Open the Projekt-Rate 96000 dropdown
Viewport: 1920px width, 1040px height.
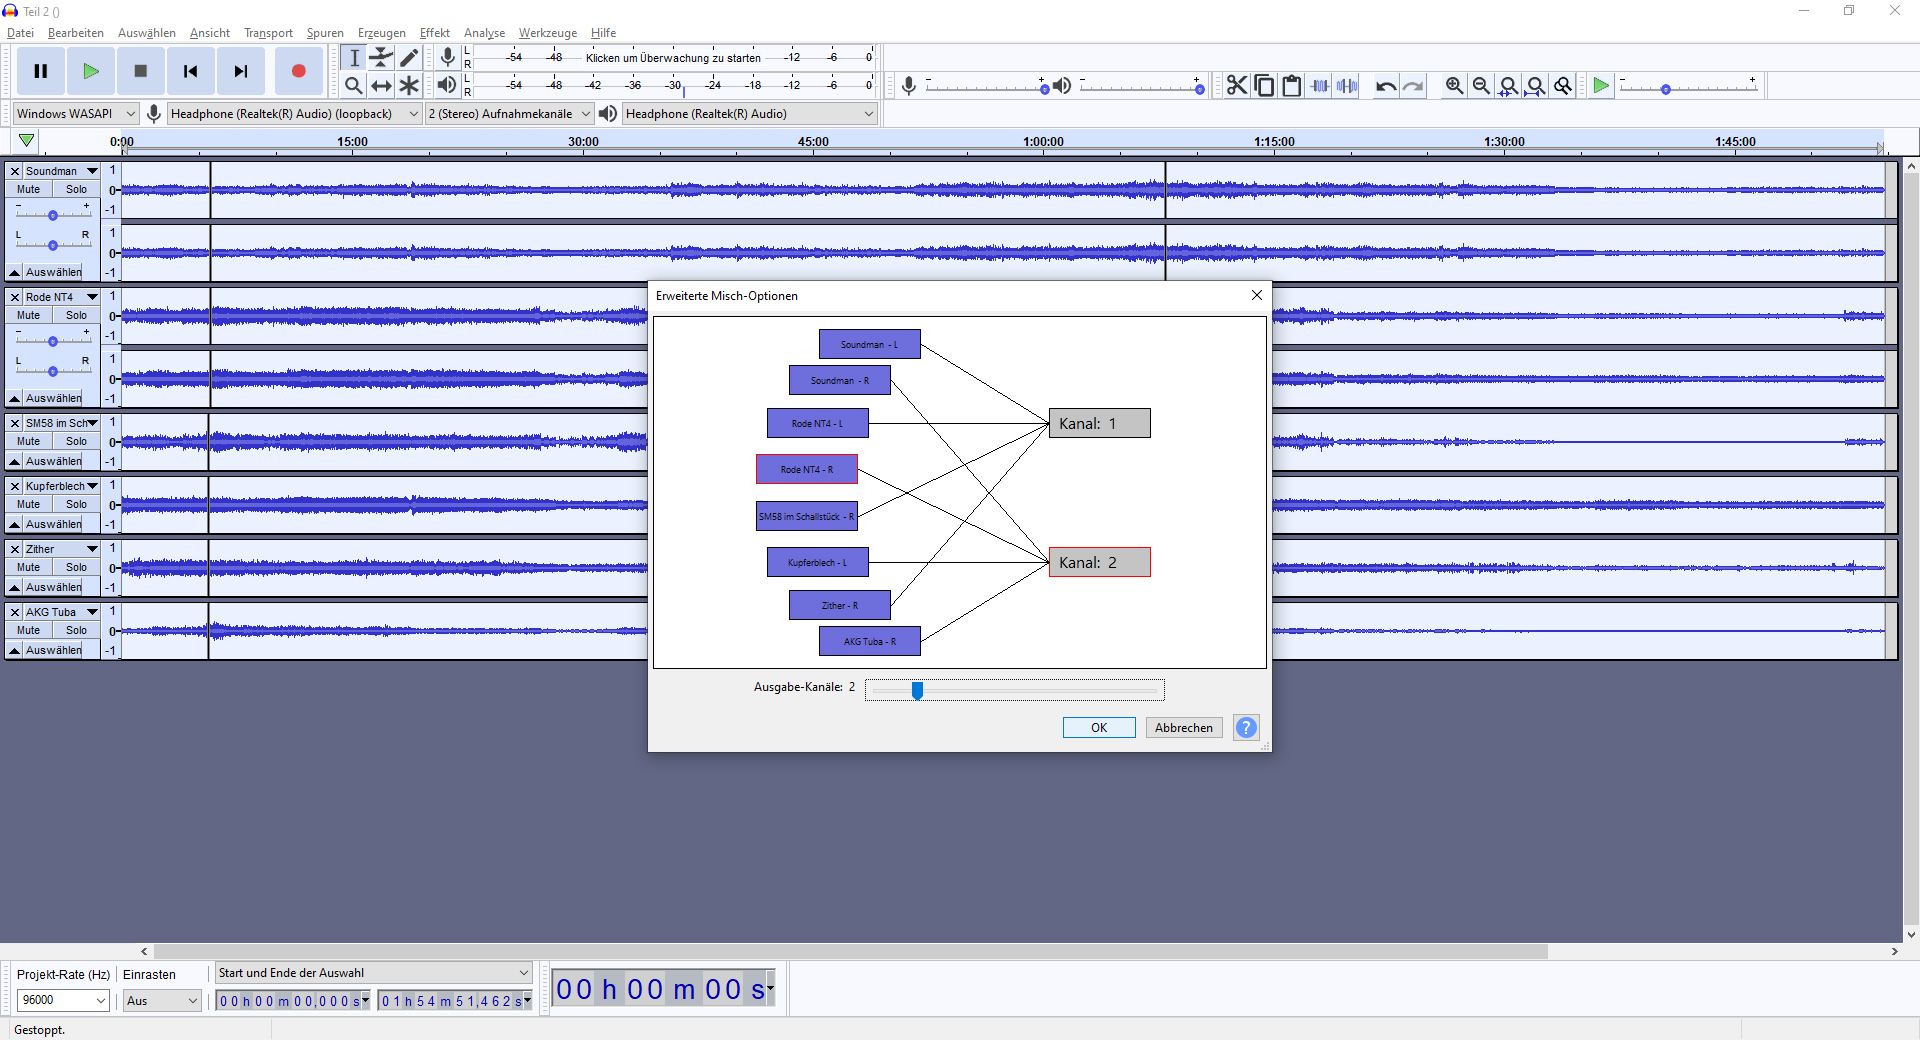point(63,1000)
